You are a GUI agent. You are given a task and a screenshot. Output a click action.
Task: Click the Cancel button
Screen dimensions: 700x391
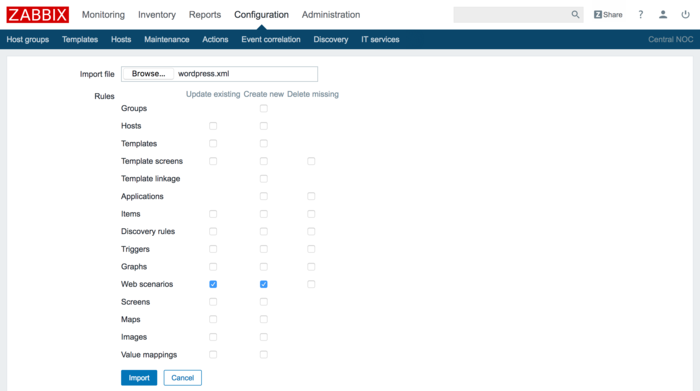tap(183, 378)
